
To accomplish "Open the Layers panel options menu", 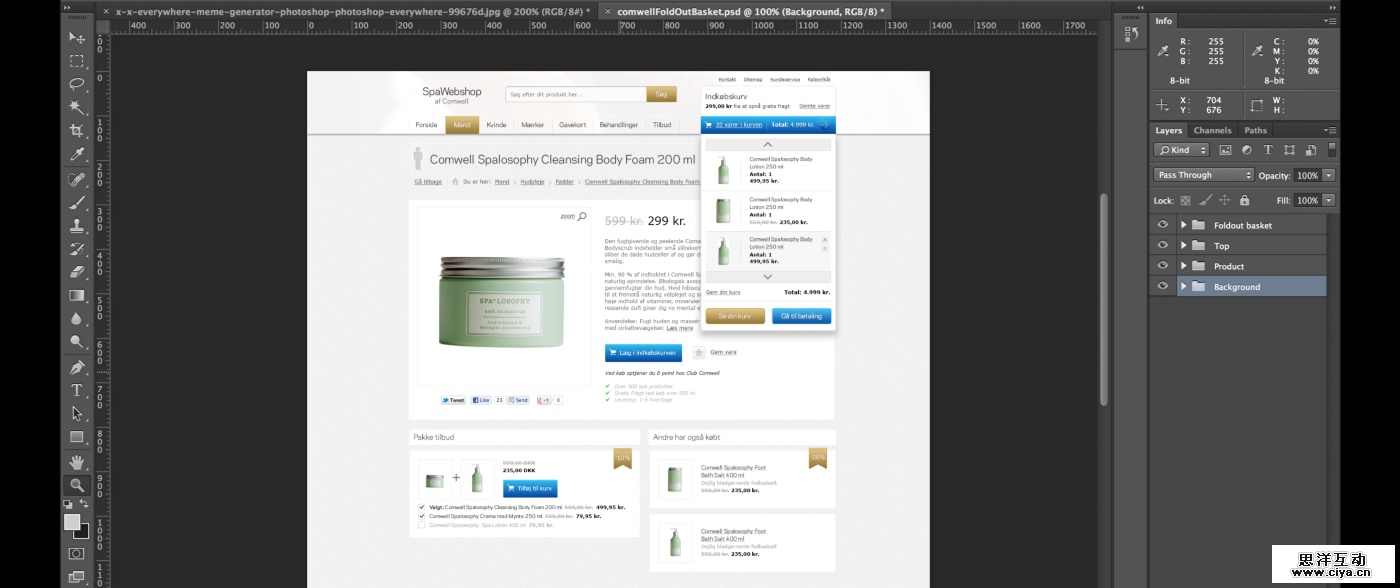I will (1330, 130).
